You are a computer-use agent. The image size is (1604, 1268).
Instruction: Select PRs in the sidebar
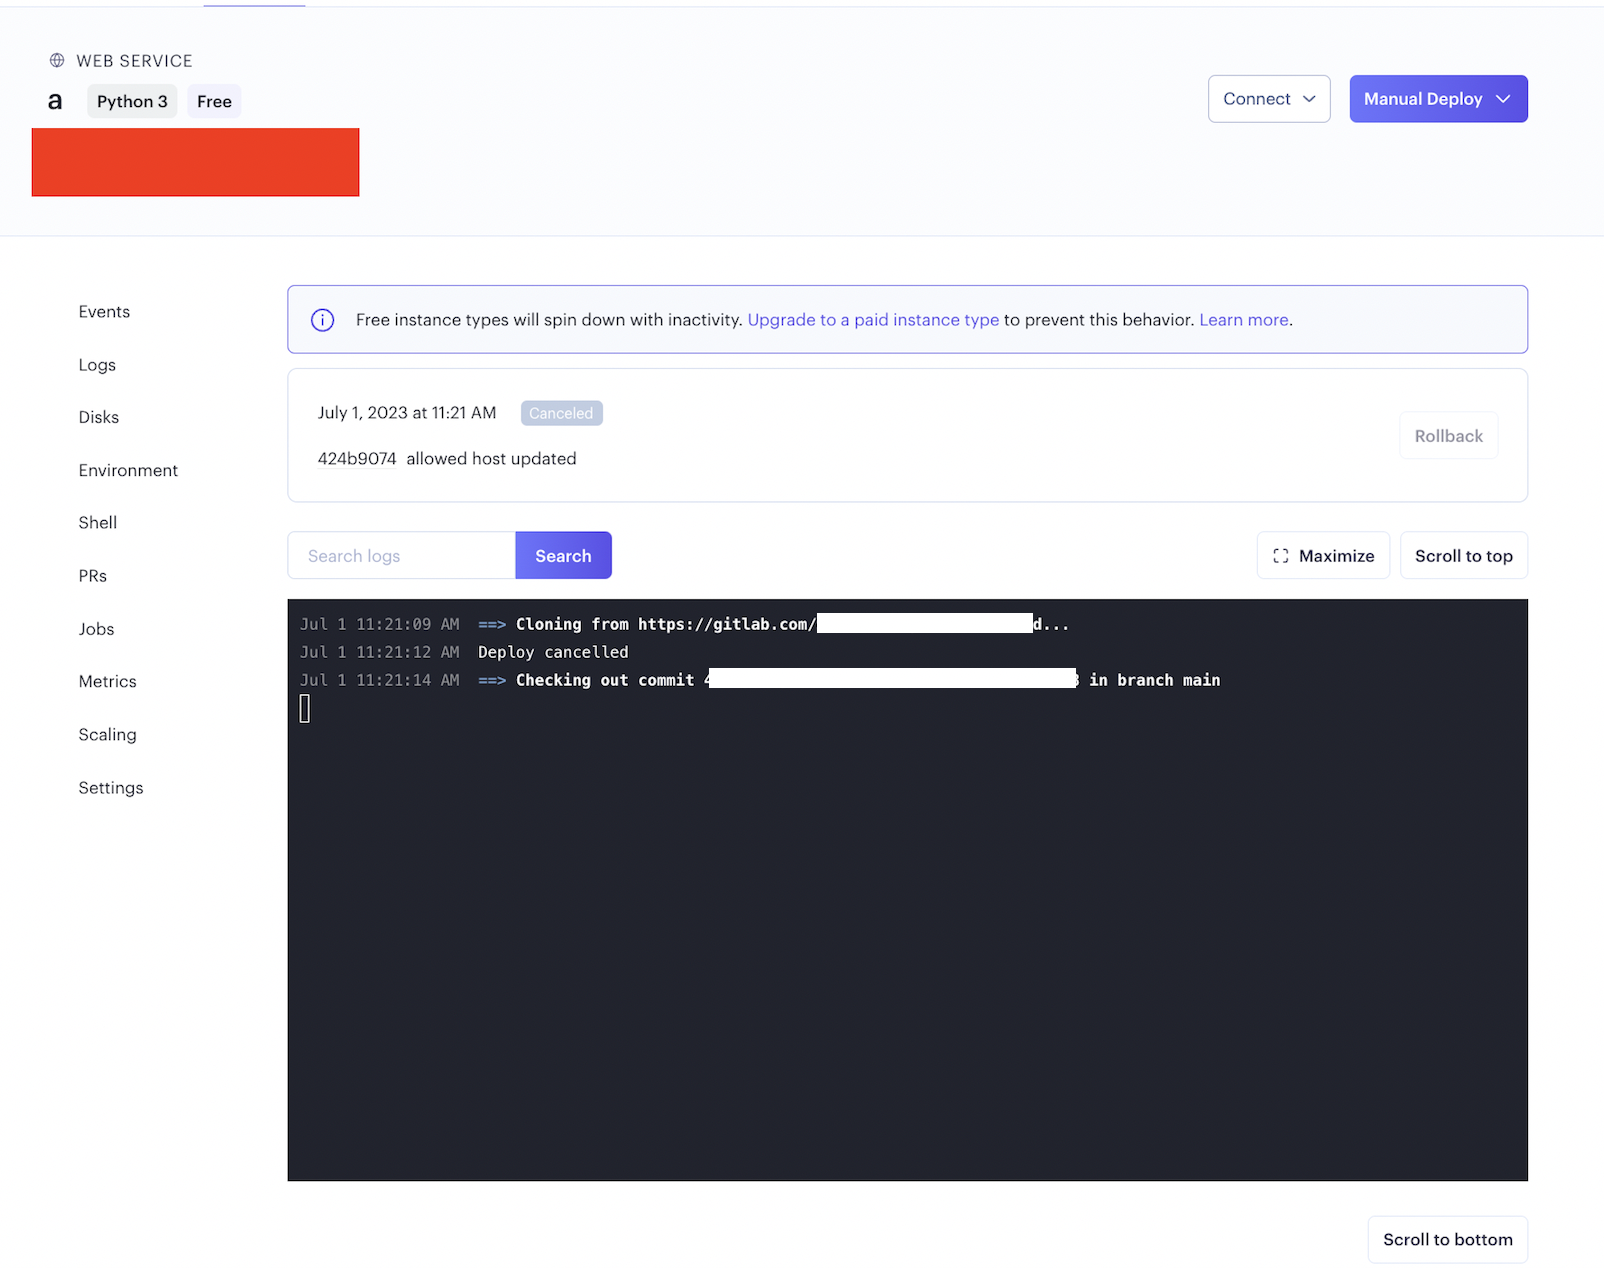pyautogui.click(x=93, y=576)
